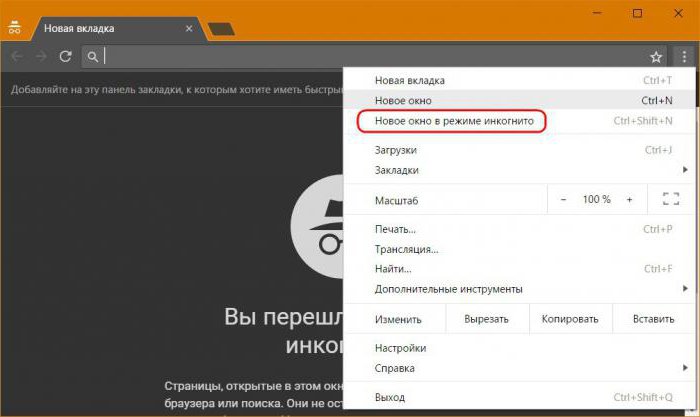
Task: Bookmark this page with the star icon
Action: pos(655,57)
